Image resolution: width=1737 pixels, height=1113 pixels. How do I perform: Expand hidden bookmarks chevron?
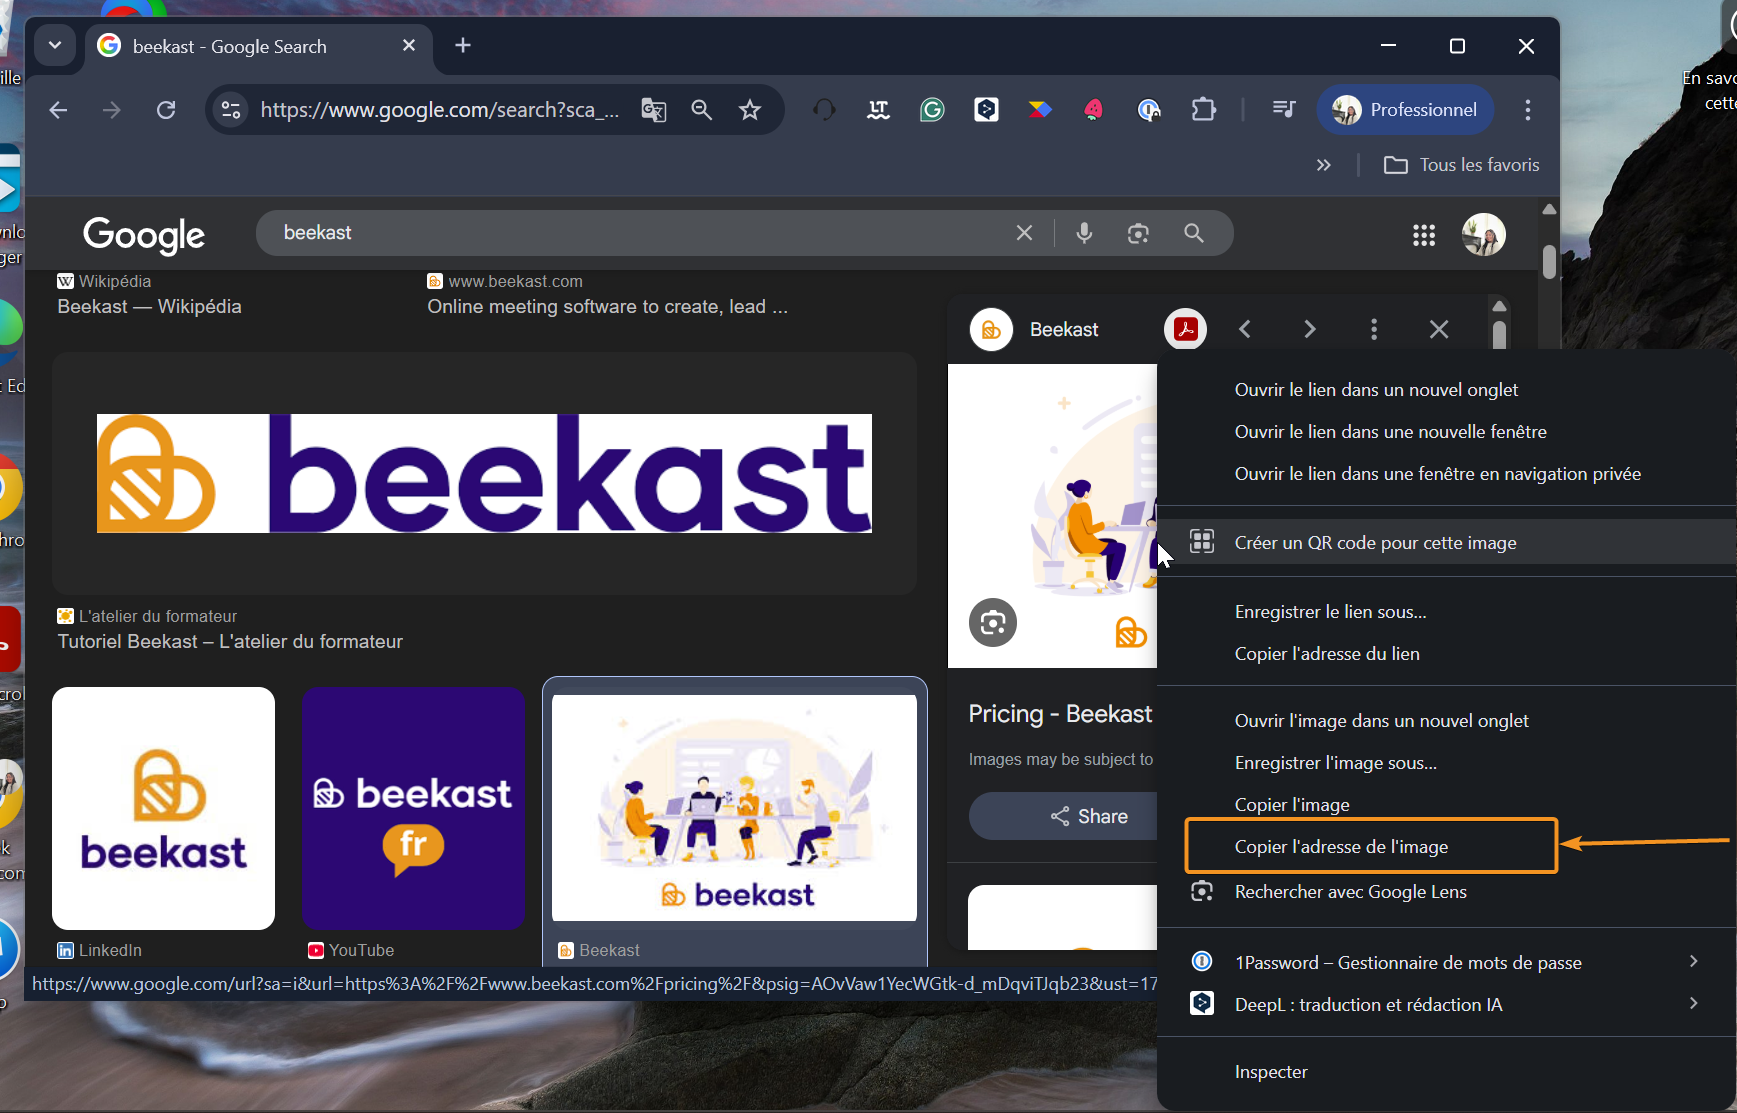coord(1324,165)
